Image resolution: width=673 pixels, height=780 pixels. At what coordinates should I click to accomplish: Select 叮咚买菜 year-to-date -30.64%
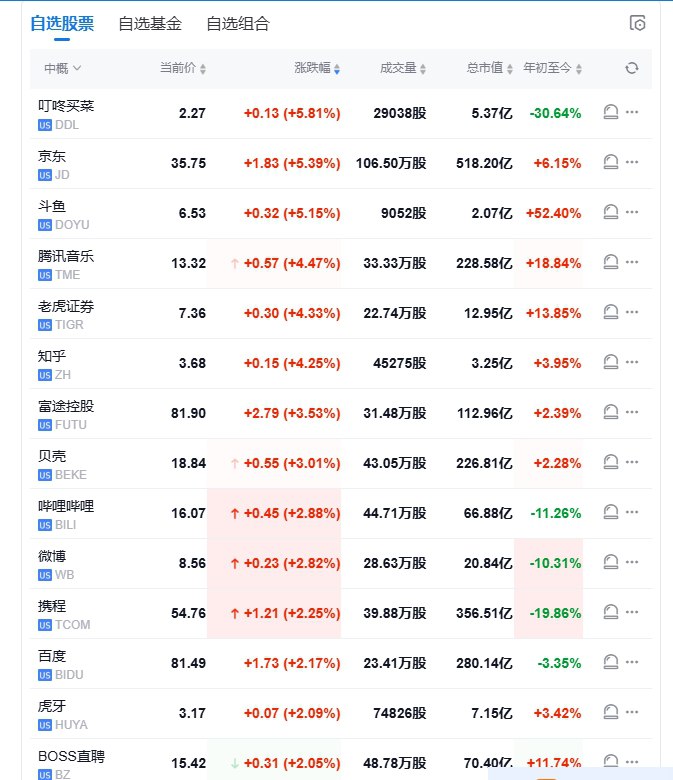coord(556,113)
